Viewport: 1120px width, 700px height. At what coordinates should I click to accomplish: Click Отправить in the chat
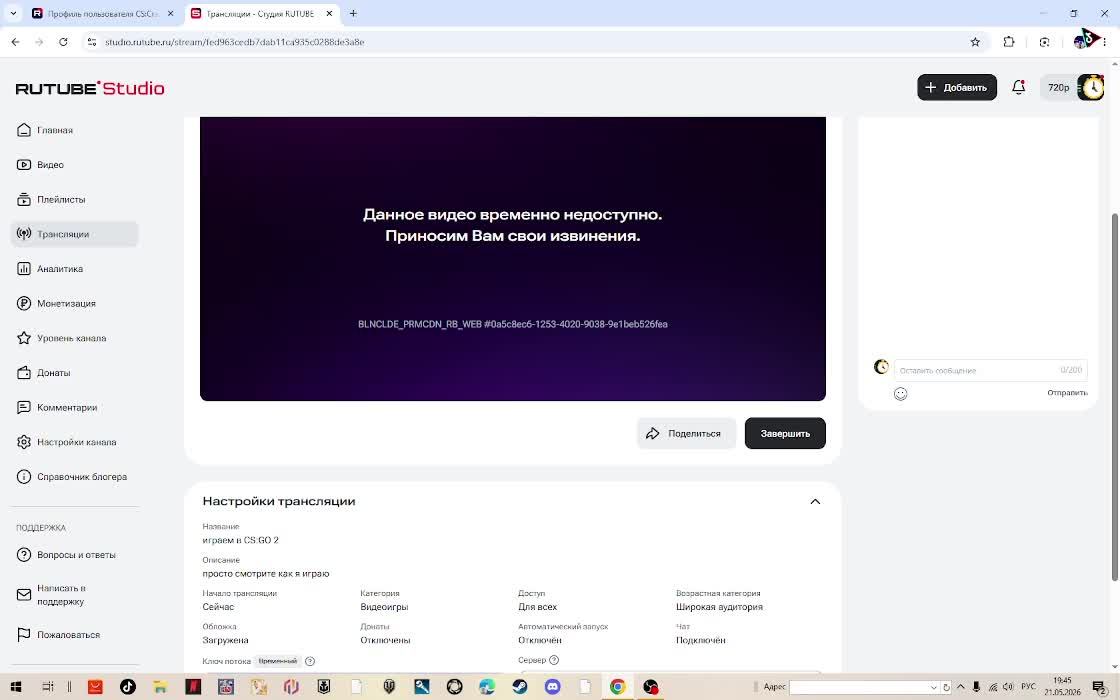pyautogui.click(x=1067, y=393)
